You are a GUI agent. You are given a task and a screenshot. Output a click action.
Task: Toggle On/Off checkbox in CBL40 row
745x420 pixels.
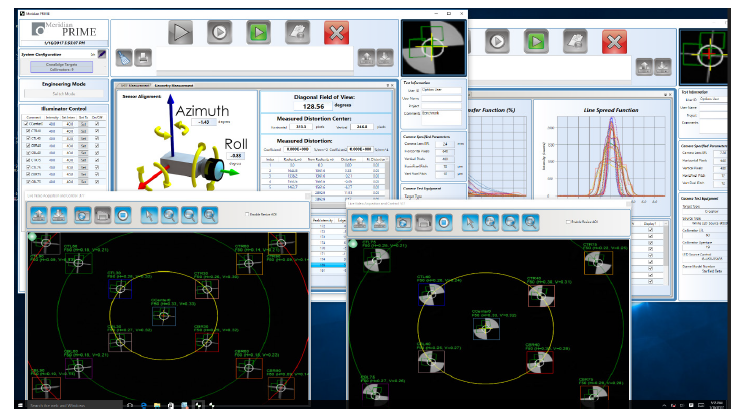coord(97,153)
